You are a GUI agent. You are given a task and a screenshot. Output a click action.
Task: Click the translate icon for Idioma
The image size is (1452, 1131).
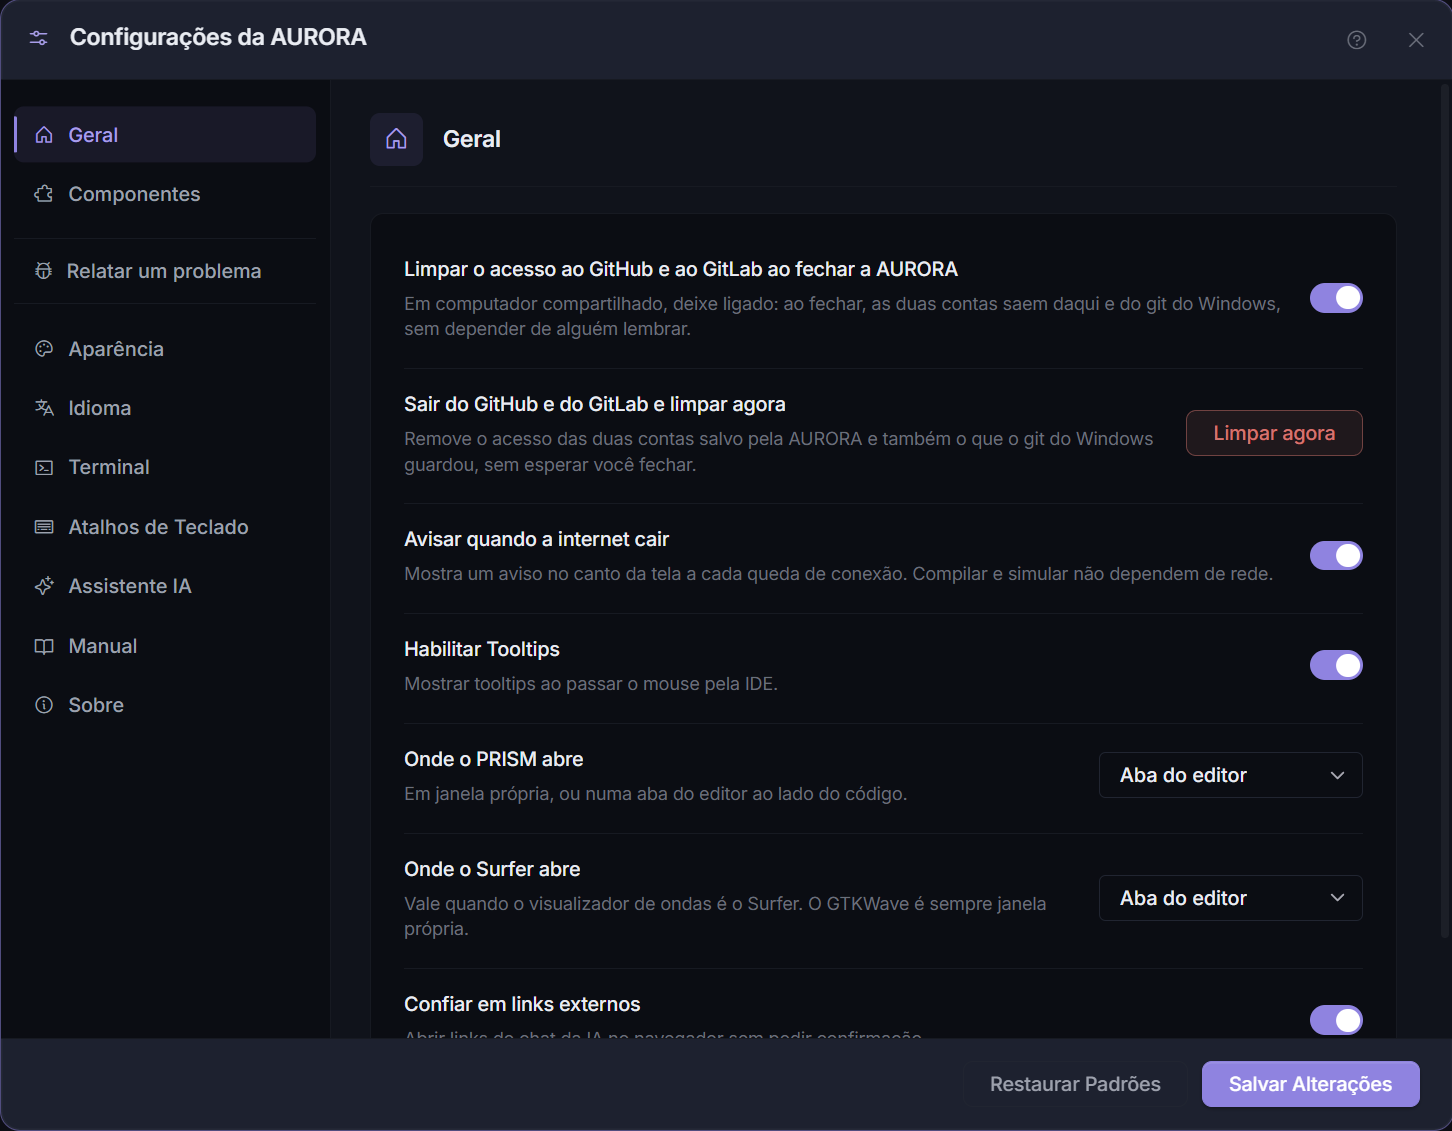44,408
